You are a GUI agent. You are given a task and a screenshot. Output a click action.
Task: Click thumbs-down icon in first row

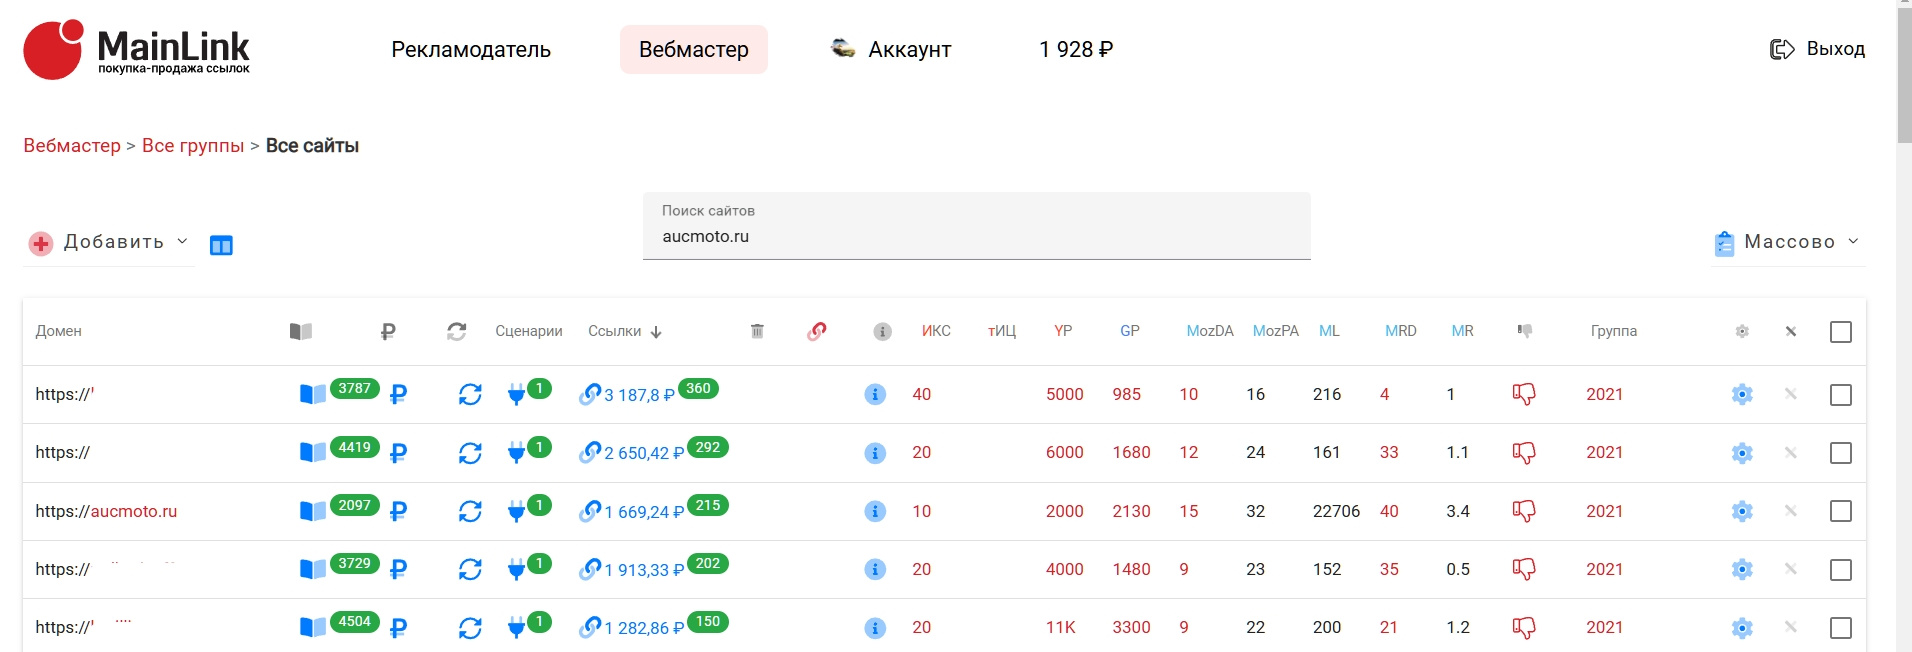[1524, 394]
